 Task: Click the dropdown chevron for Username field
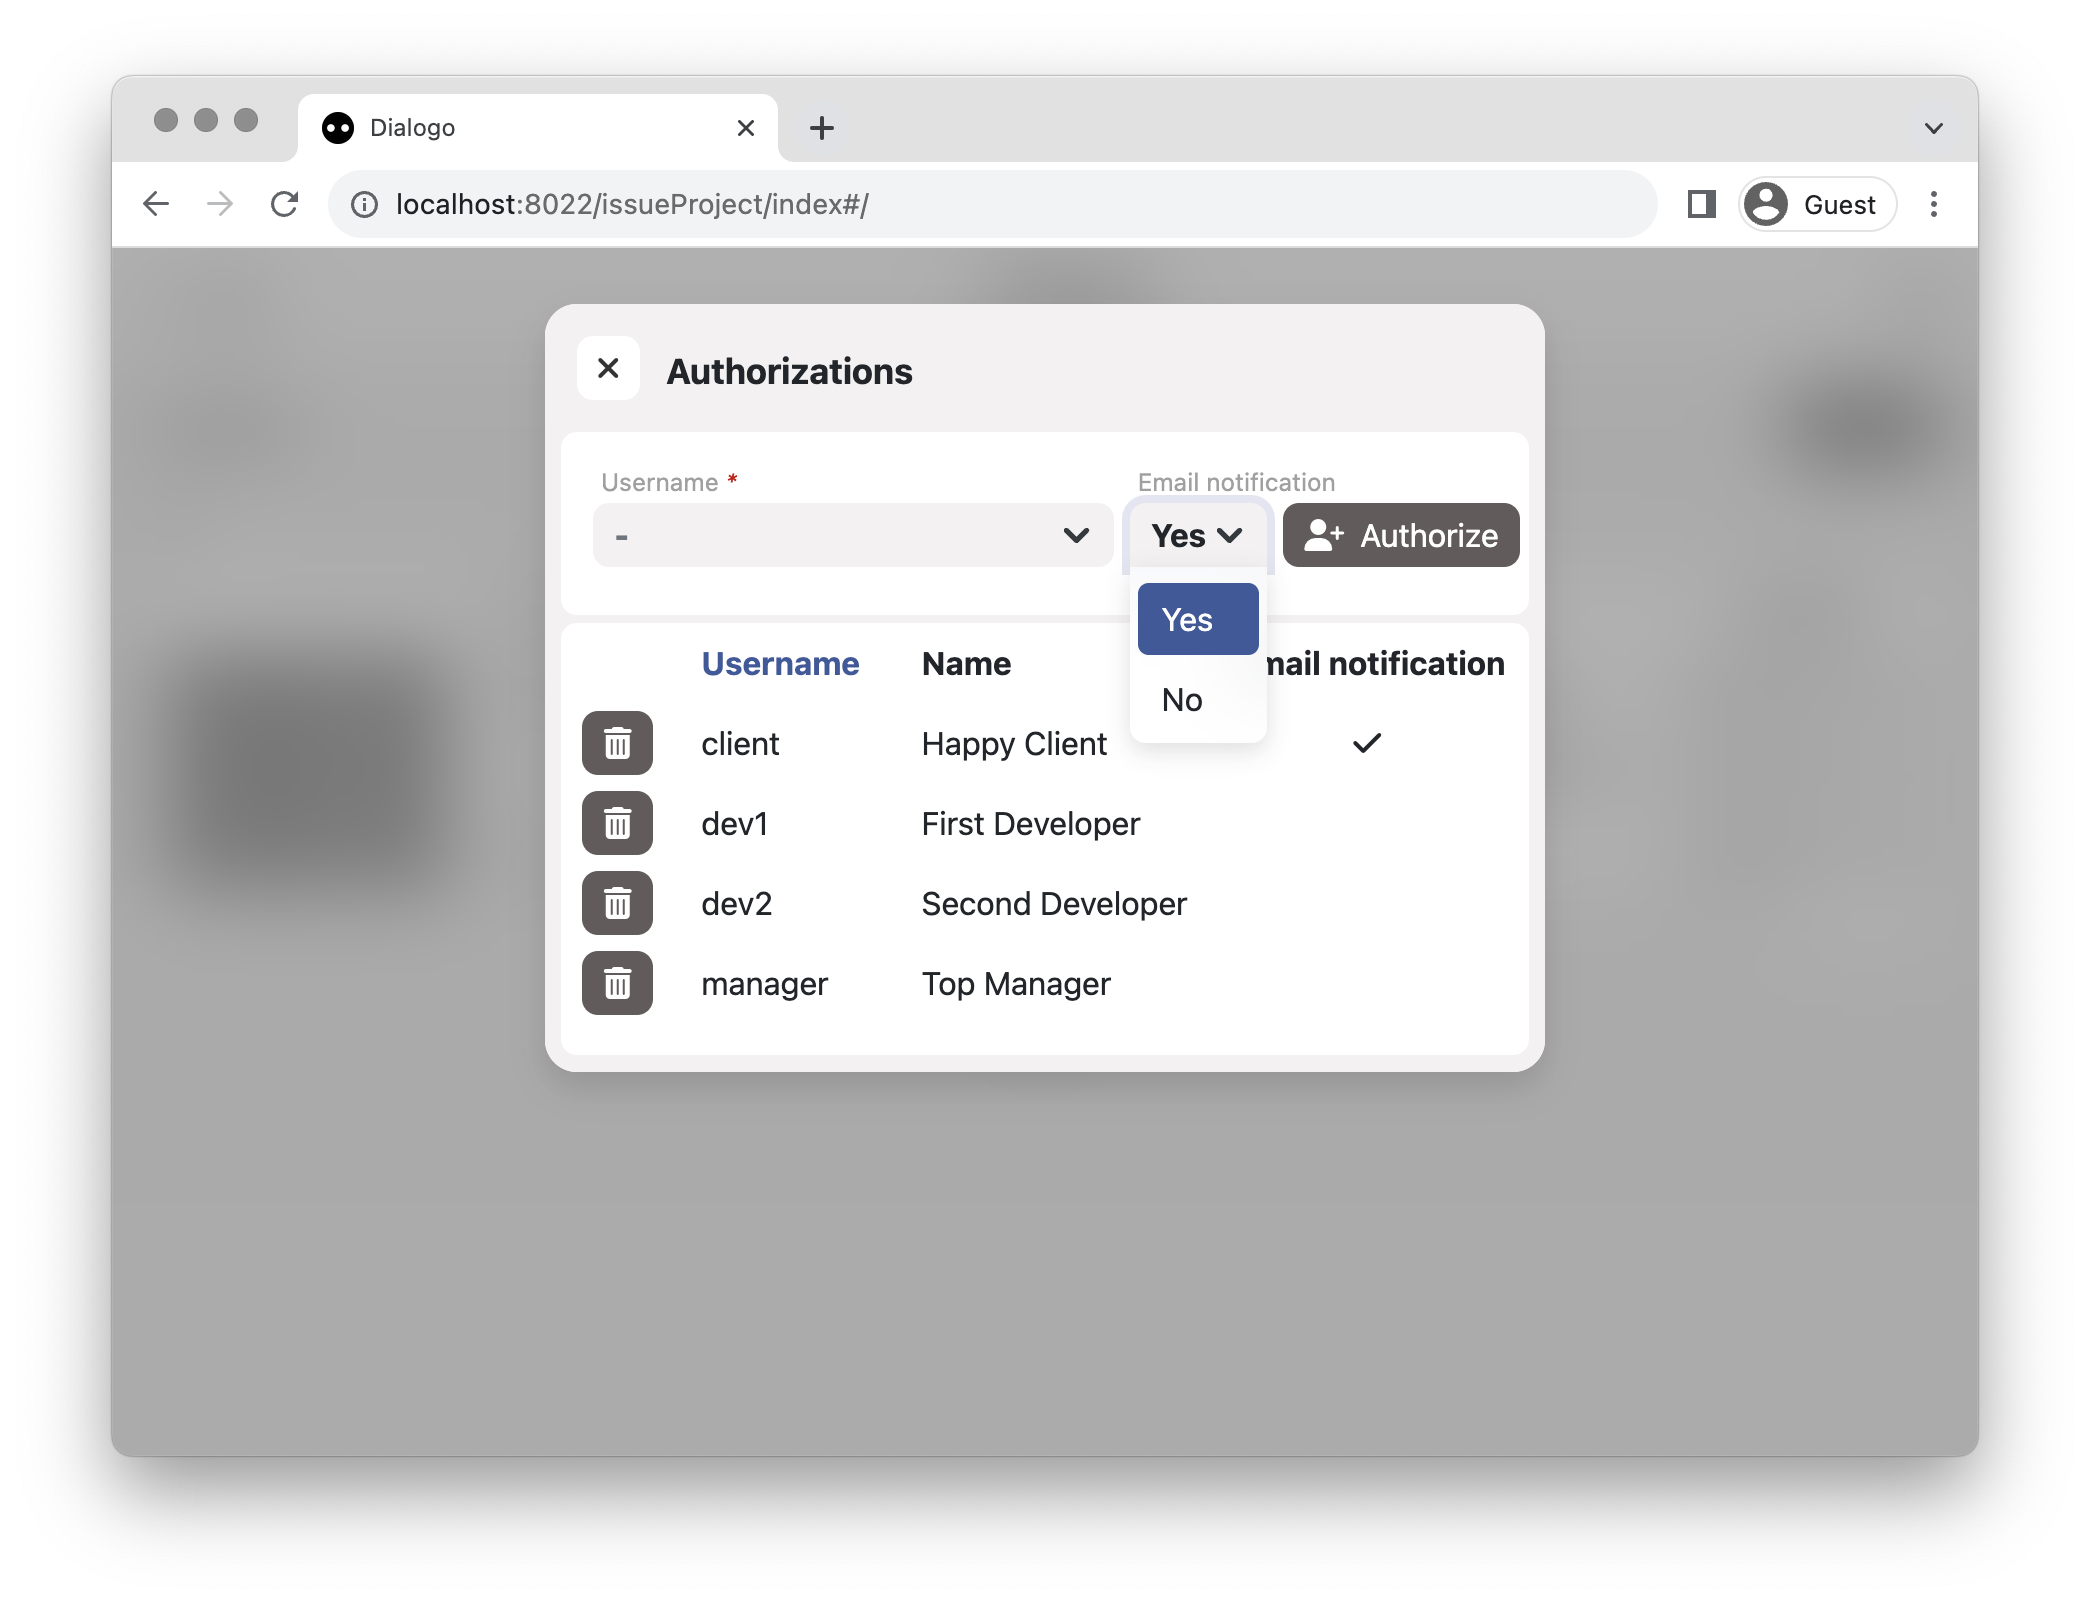coord(1076,534)
